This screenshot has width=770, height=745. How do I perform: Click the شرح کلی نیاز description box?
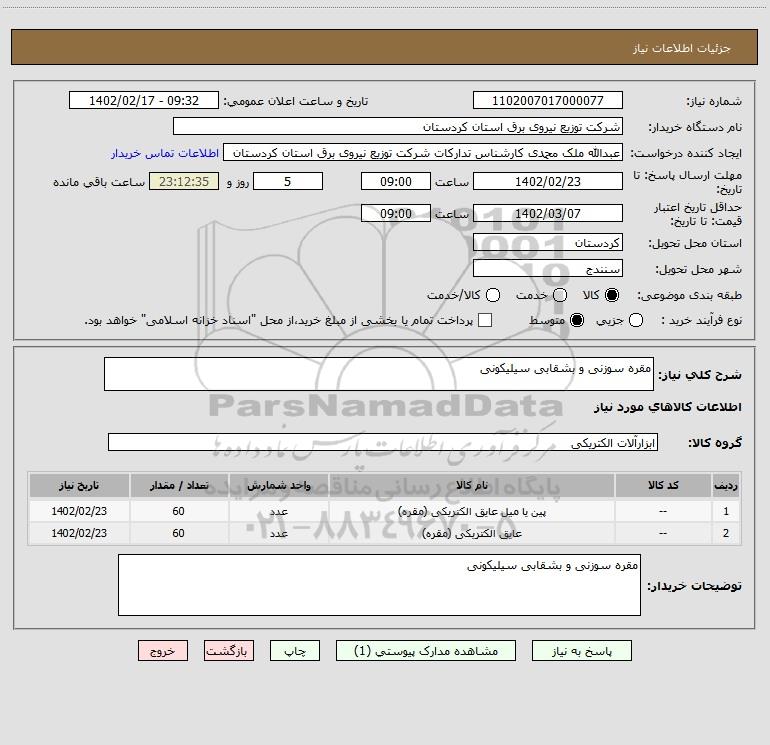click(x=379, y=374)
